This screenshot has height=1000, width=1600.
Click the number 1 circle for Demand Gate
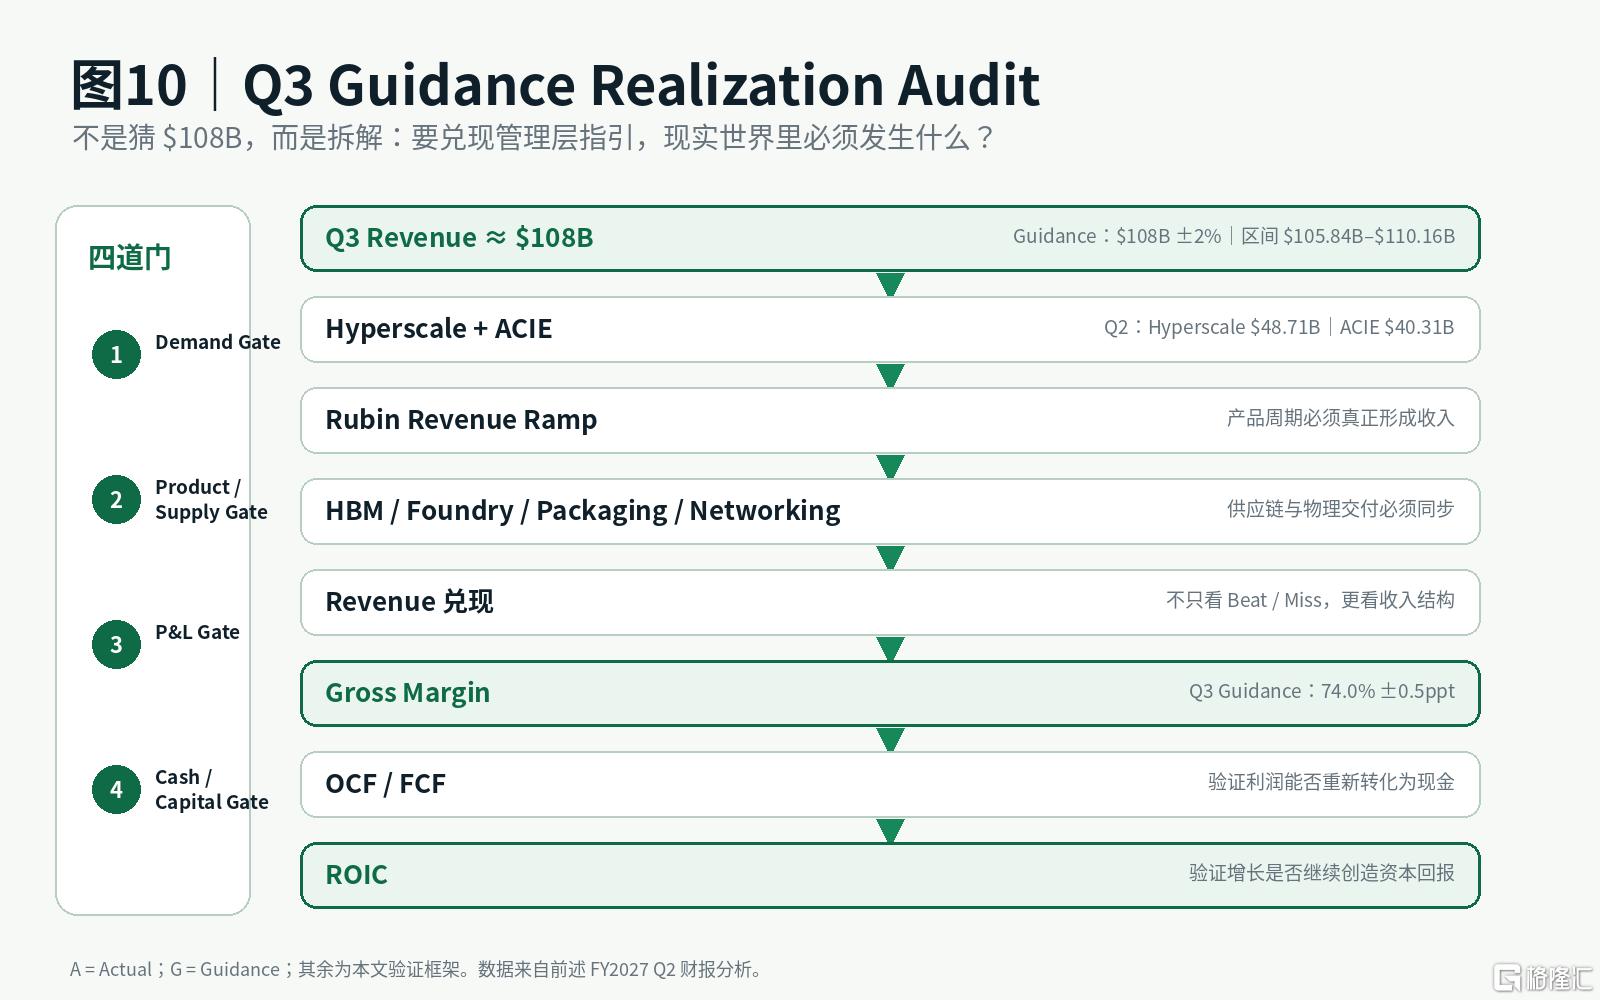(x=116, y=354)
